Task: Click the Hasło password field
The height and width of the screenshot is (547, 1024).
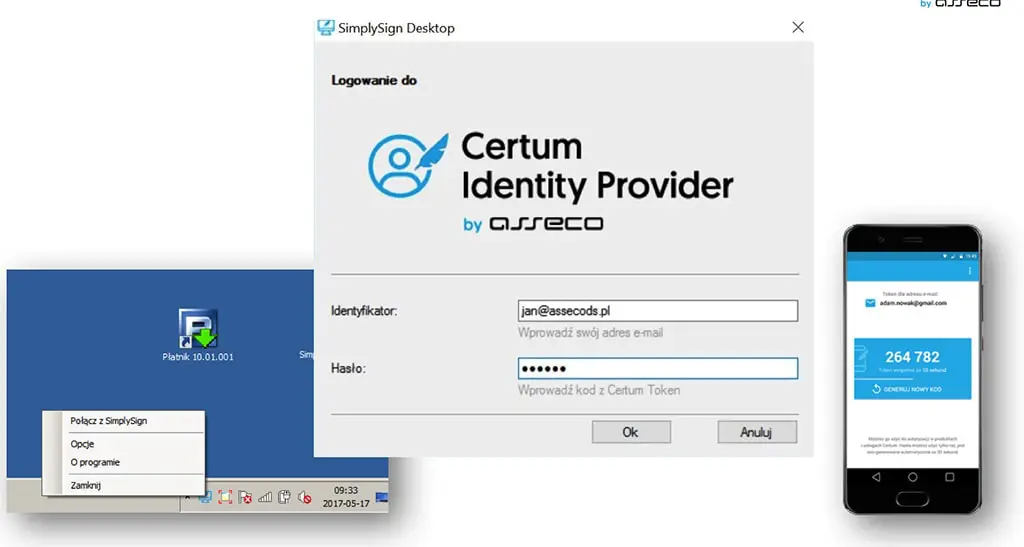Action: (x=658, y=368)
